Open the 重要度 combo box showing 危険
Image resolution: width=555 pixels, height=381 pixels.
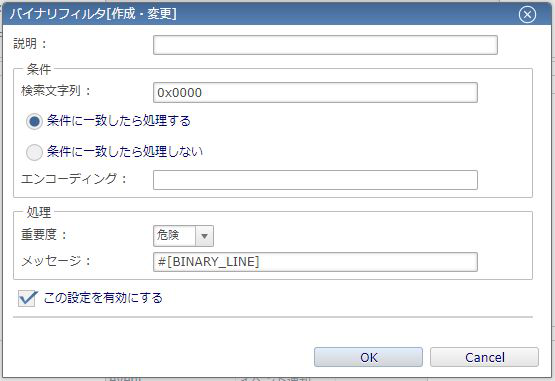click(183, 236)
